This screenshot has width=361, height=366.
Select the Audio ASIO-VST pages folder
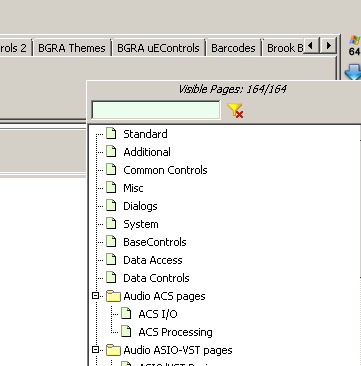pyautogui.click(x=178, y=350)
